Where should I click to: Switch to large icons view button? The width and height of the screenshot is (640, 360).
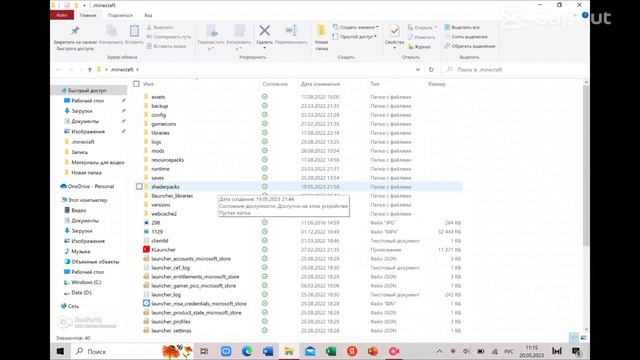pos(584,338)
